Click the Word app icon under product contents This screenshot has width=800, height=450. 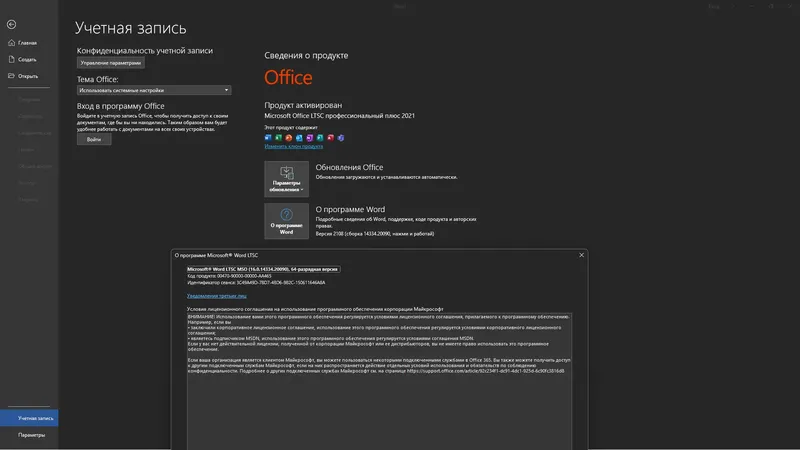pos(268,138)
